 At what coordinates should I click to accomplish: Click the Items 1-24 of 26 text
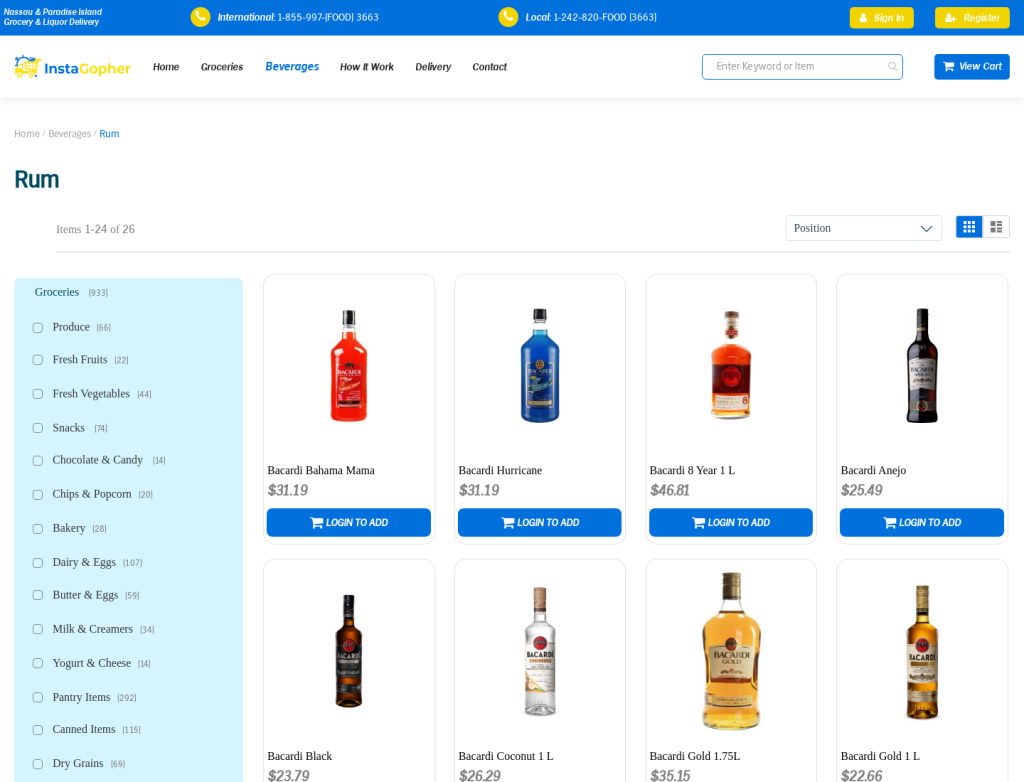click(95, 229)
